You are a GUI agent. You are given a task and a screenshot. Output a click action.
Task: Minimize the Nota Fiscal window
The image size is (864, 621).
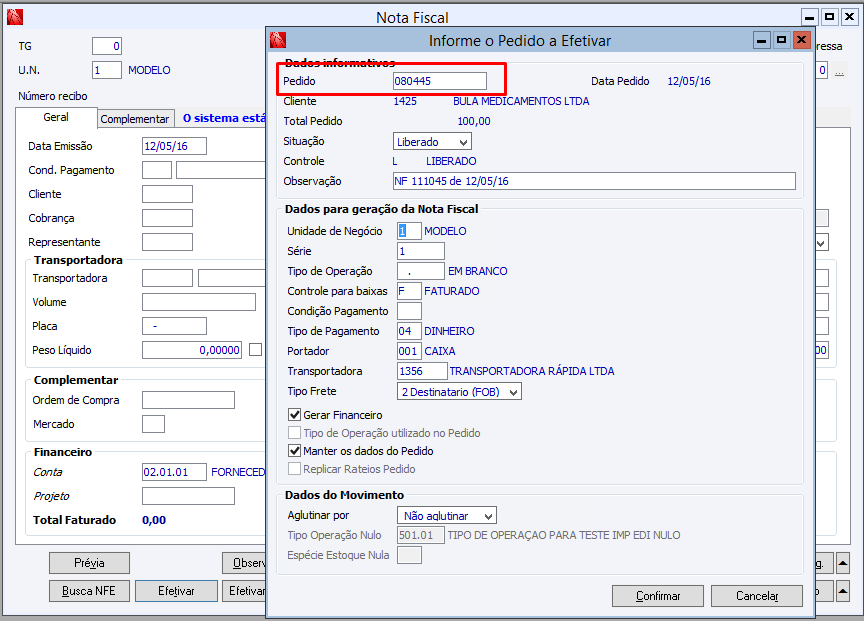point(809,17)
